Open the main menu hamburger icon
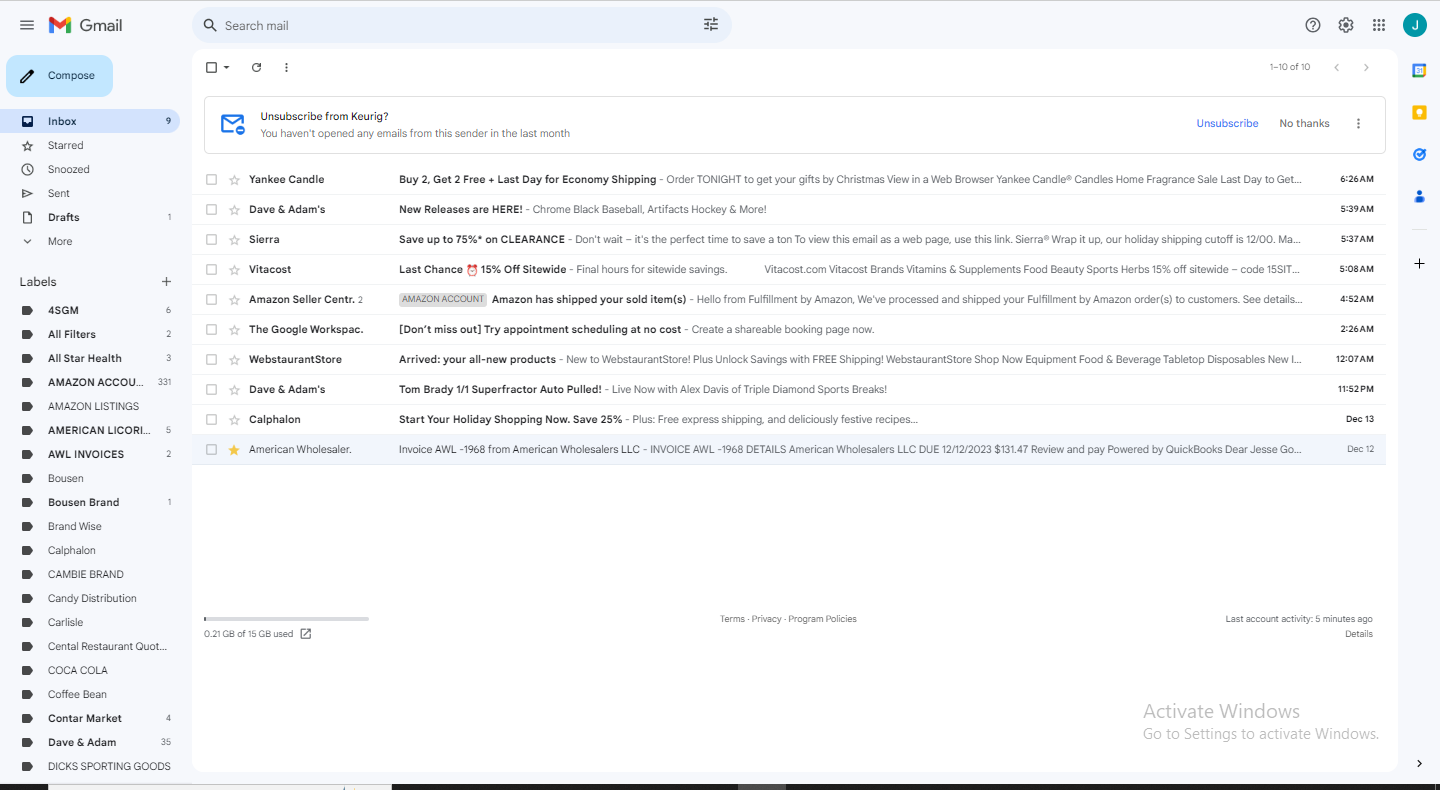 (27, 25)
